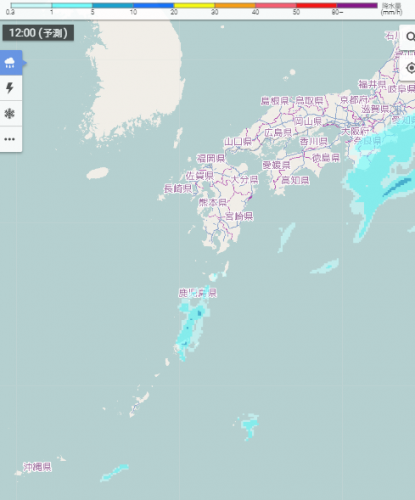This screenshot has width=415, height=500.
Task: Select the 福岡県 label on the map
Action: [211, 158]
